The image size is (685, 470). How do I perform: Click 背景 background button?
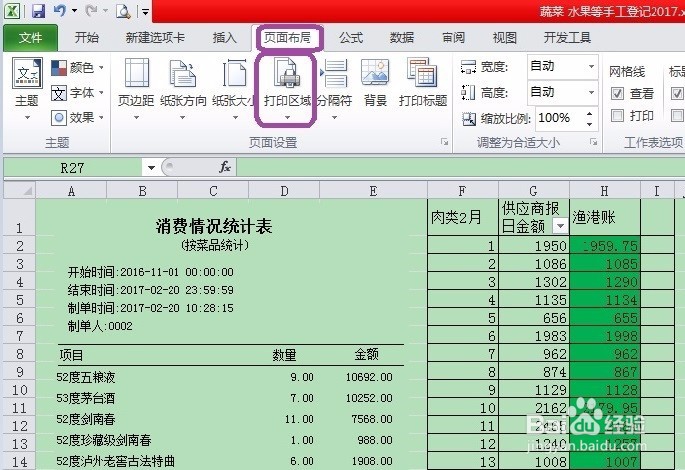tap(375, 83)
